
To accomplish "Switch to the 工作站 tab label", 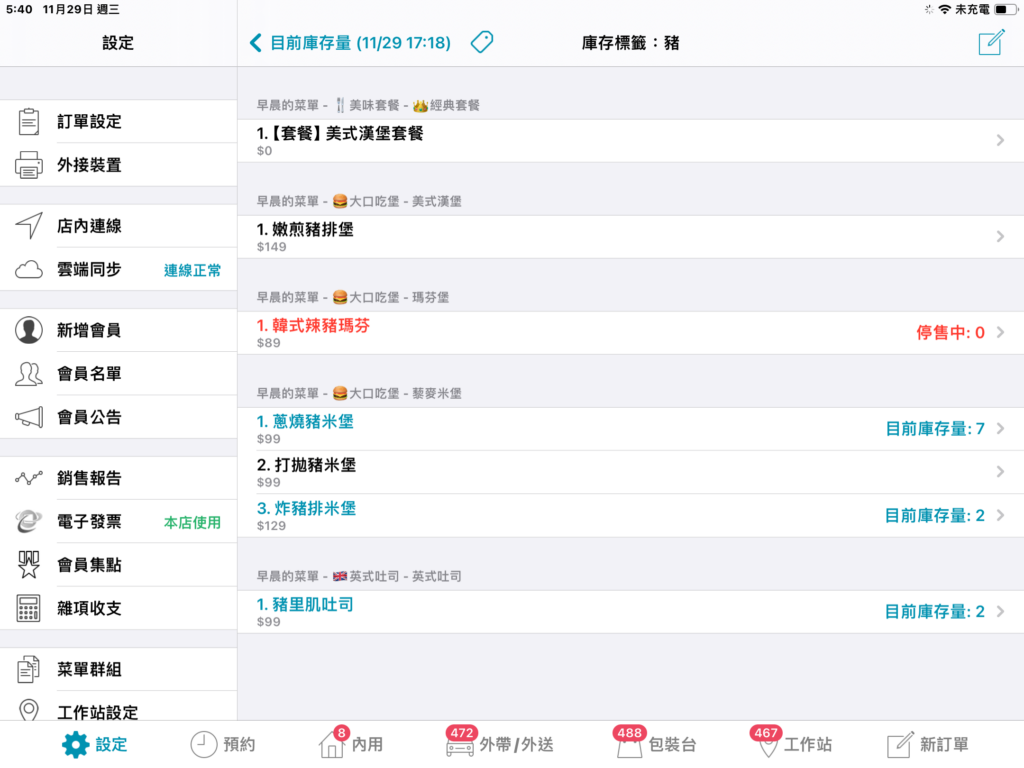I will tap(808, 744).
